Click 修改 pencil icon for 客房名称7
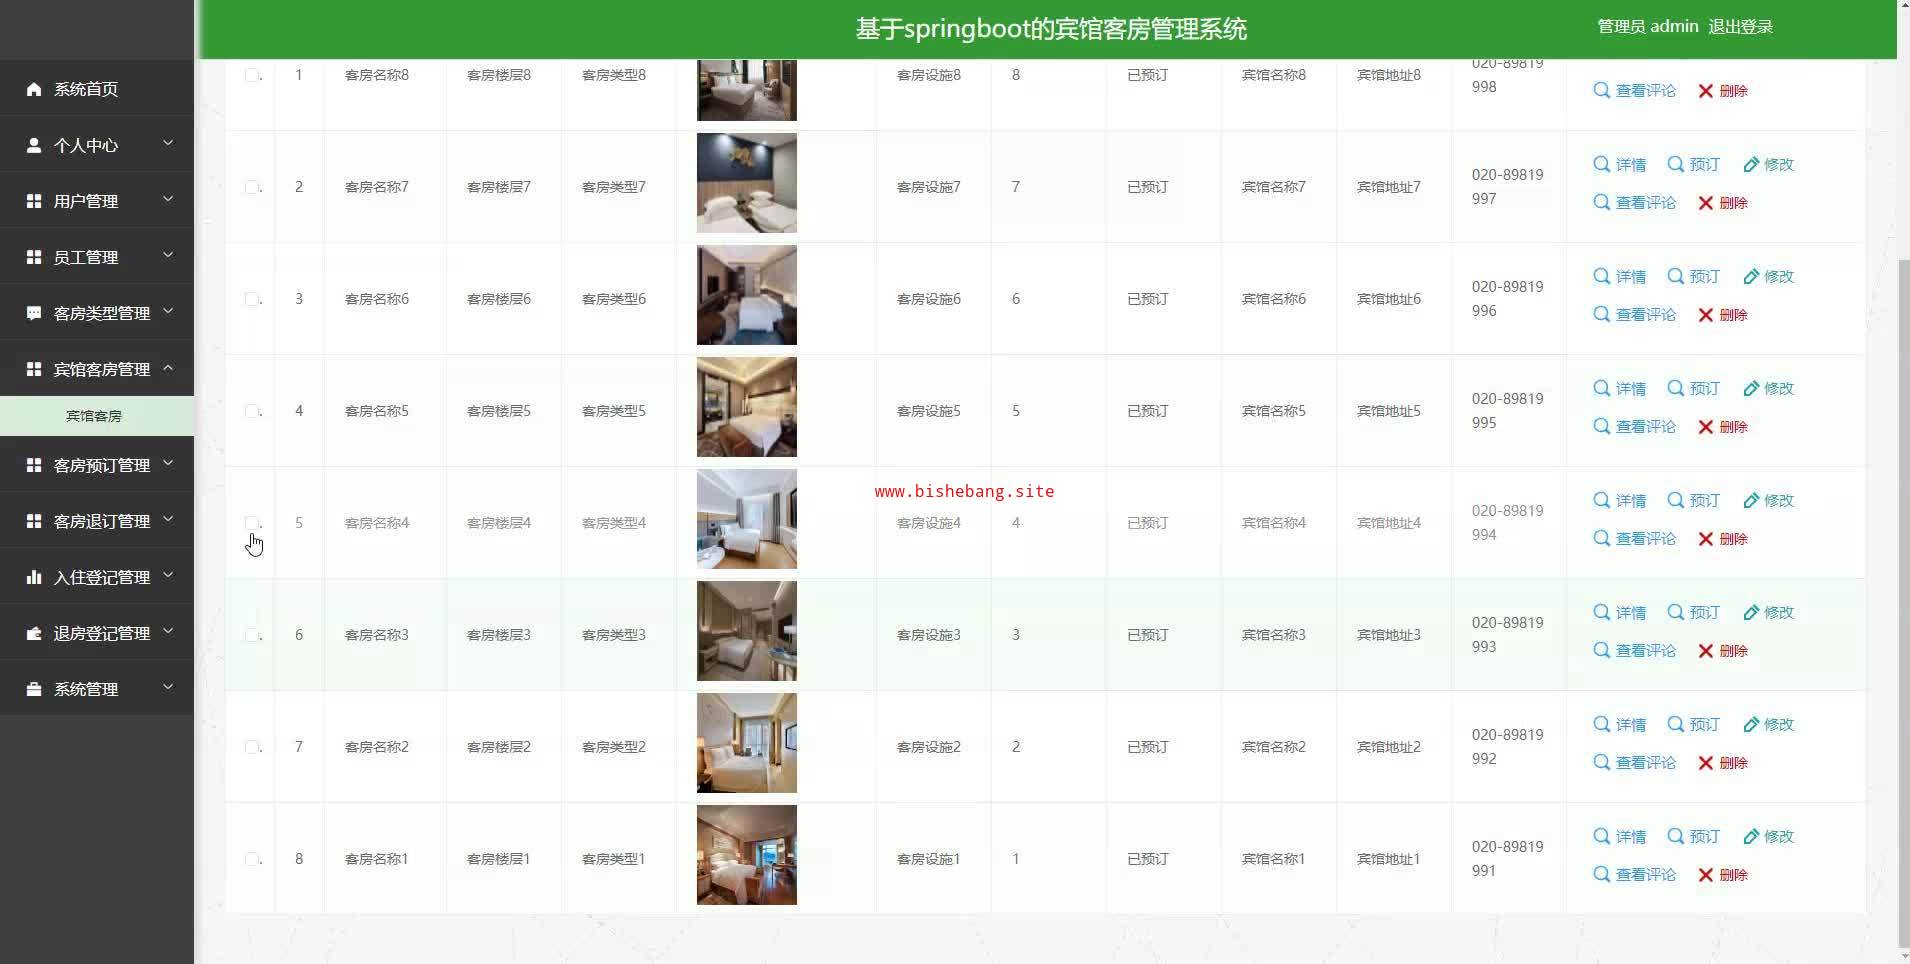The height and width of the screenshot is (964, 1910). click(x=1751, y=164)
